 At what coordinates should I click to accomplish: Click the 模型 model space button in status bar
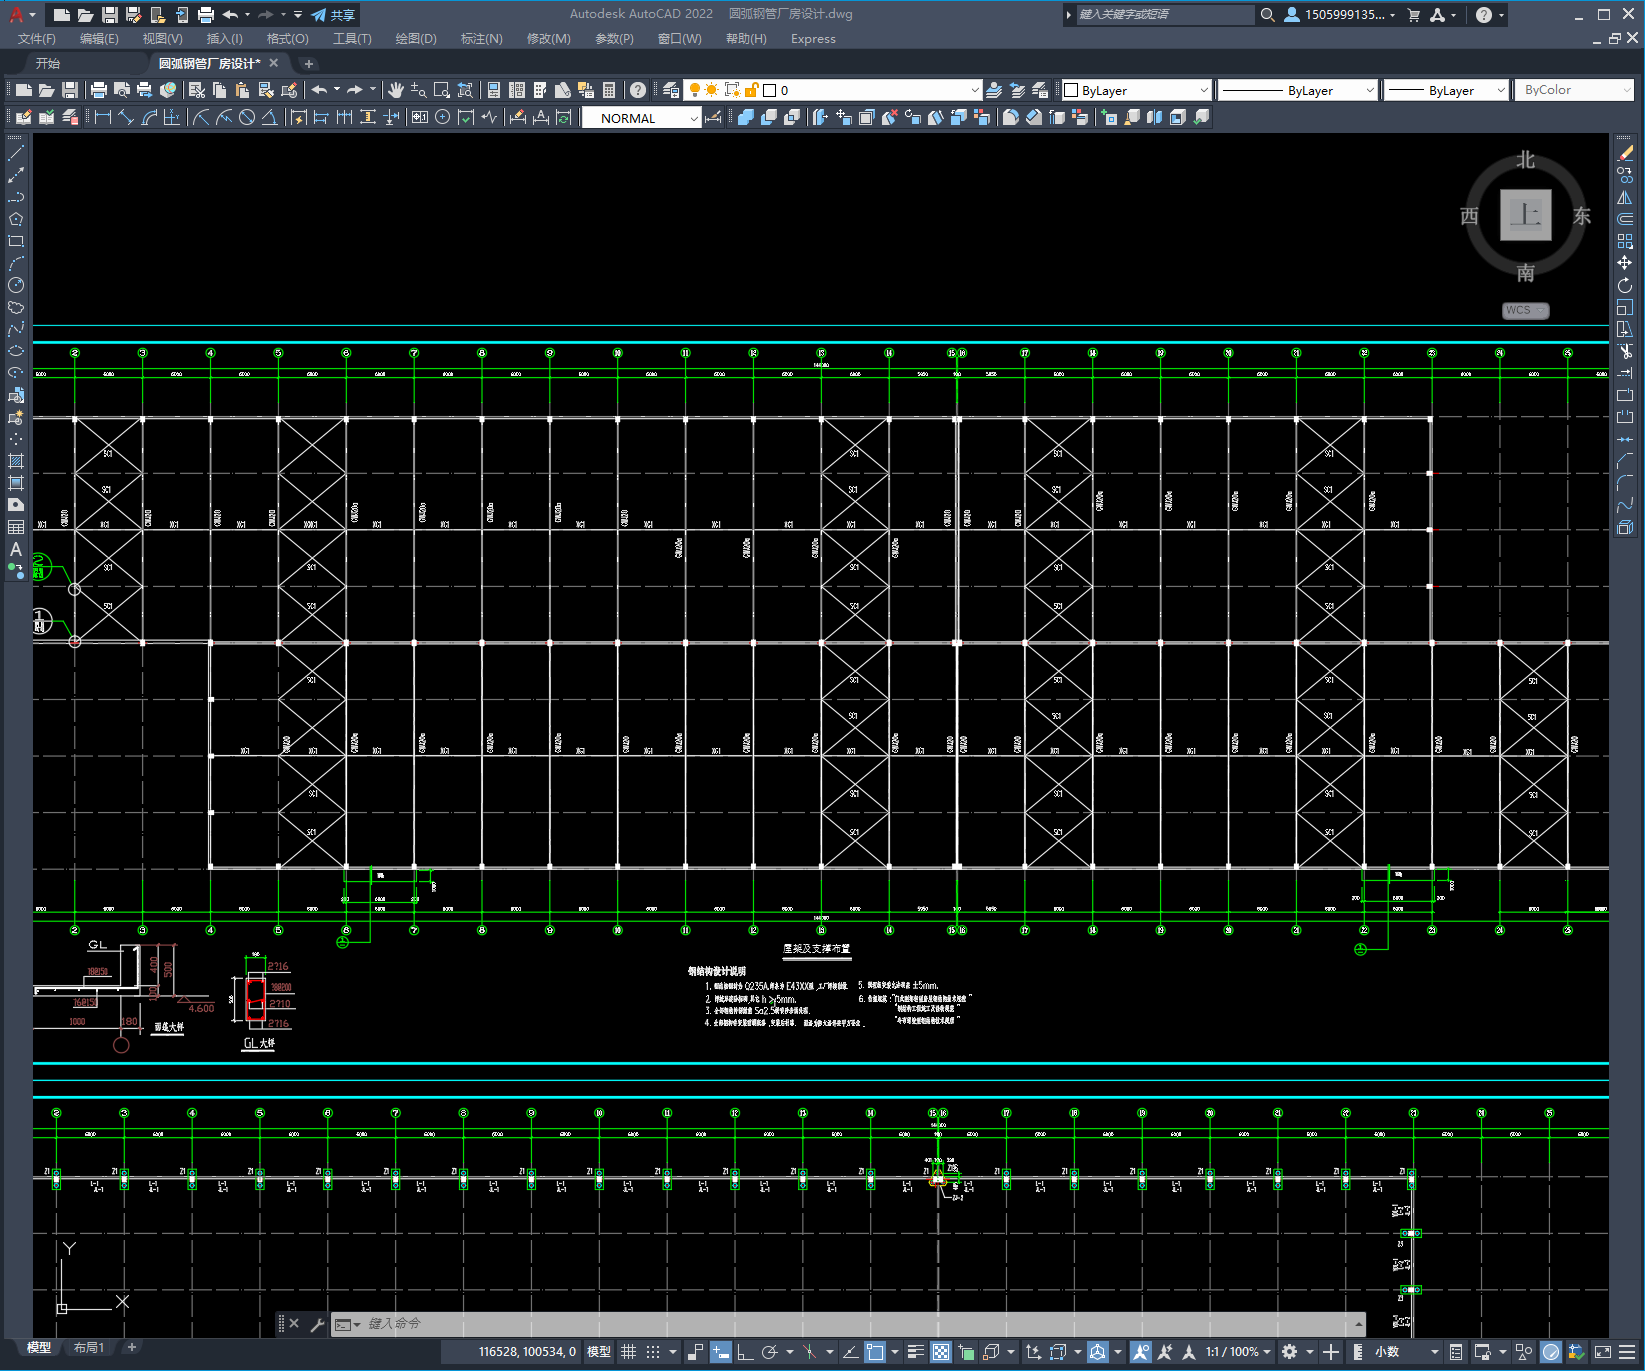pos(599,1352)
